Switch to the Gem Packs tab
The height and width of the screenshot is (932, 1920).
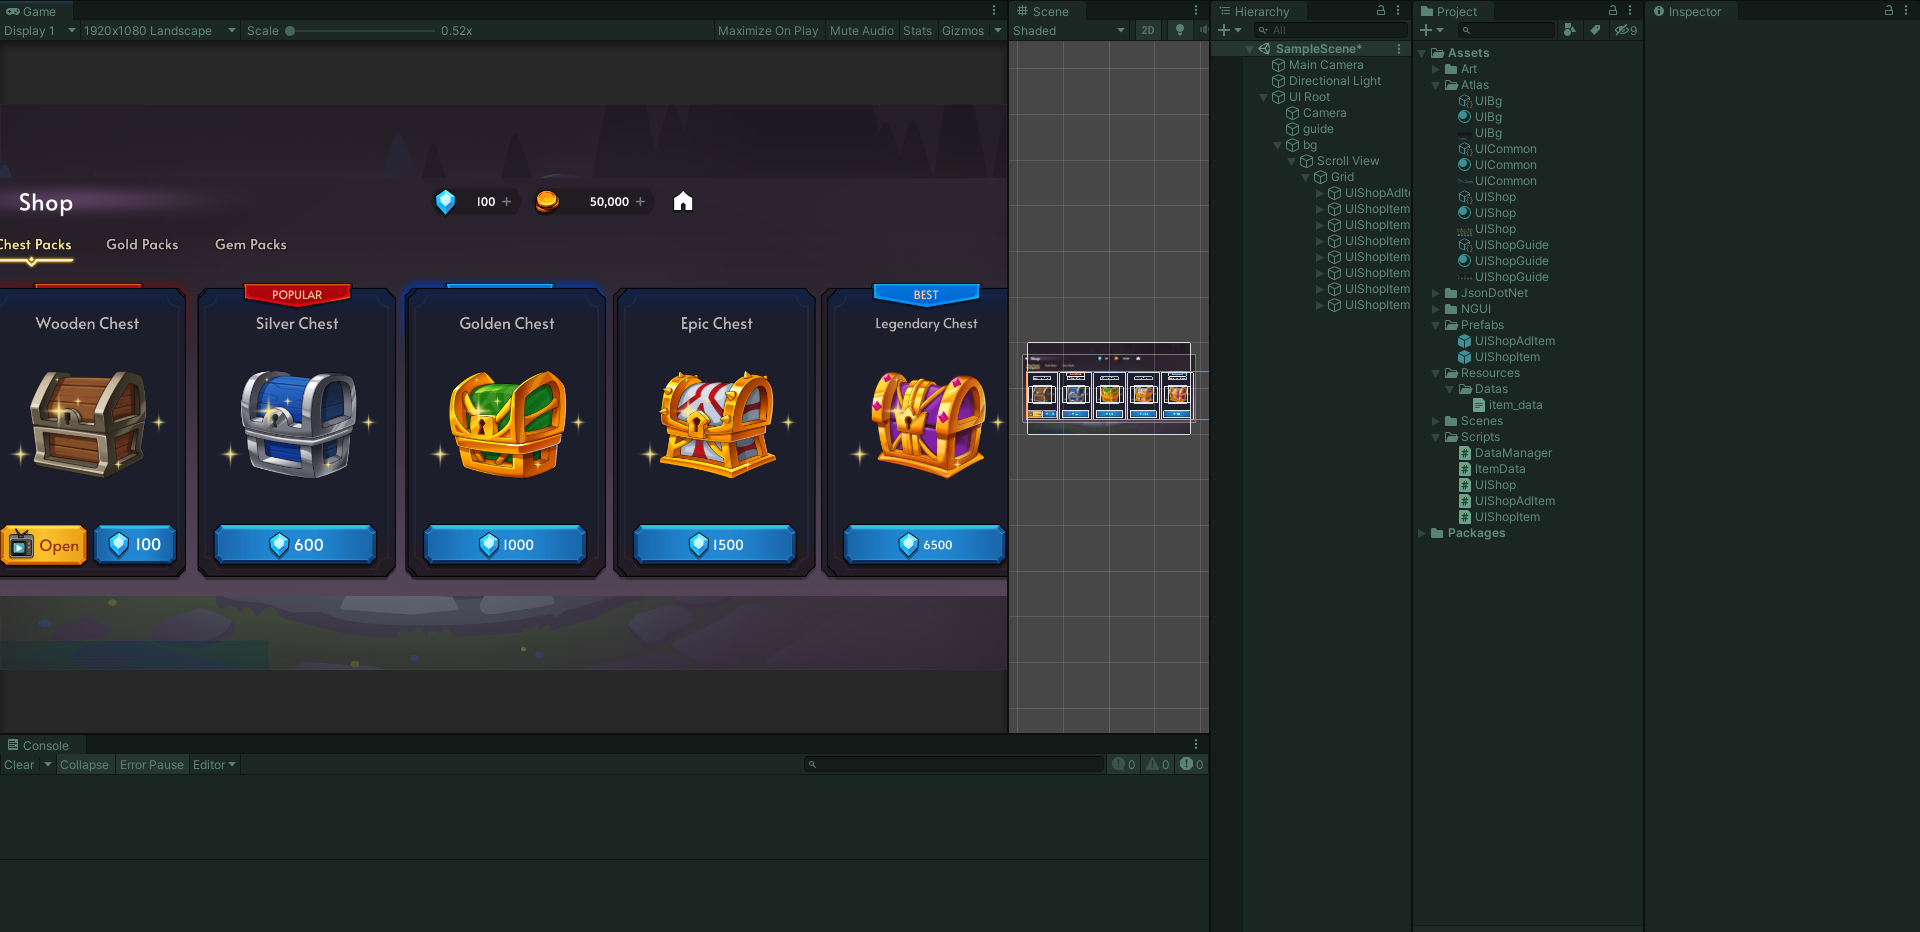click(251, 245)
